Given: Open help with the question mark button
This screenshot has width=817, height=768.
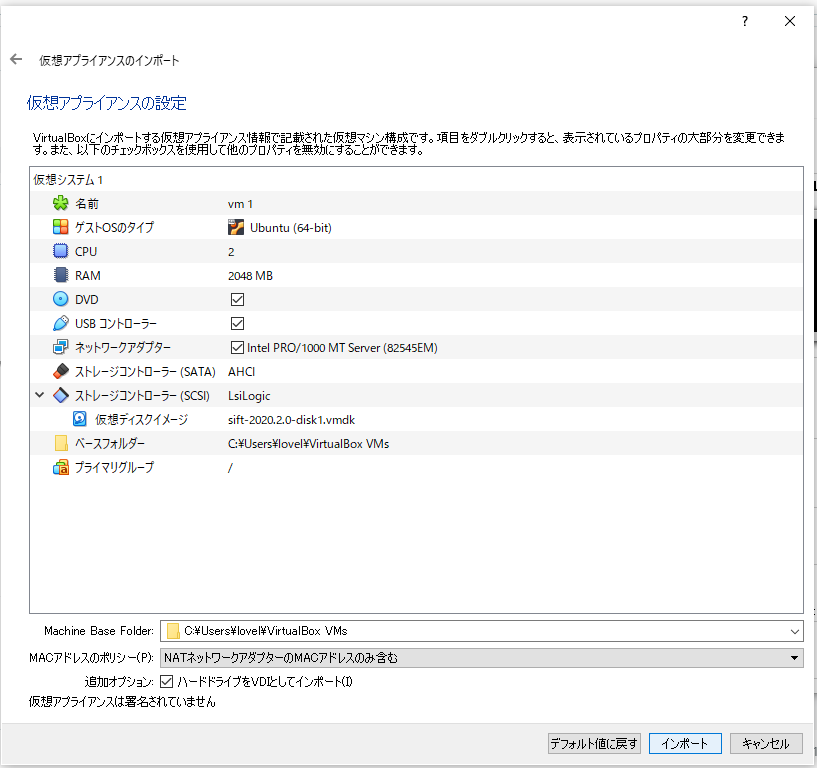Looking at the screenshot, I should 745,21.
